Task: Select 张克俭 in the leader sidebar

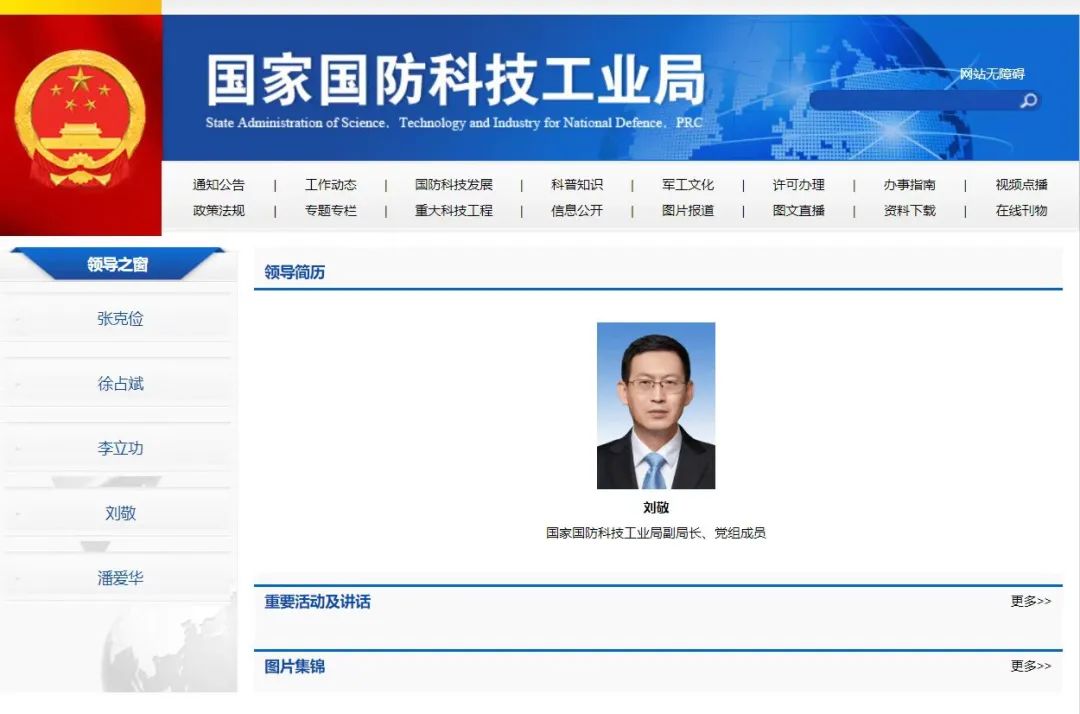Action: [x=119, y=318]
